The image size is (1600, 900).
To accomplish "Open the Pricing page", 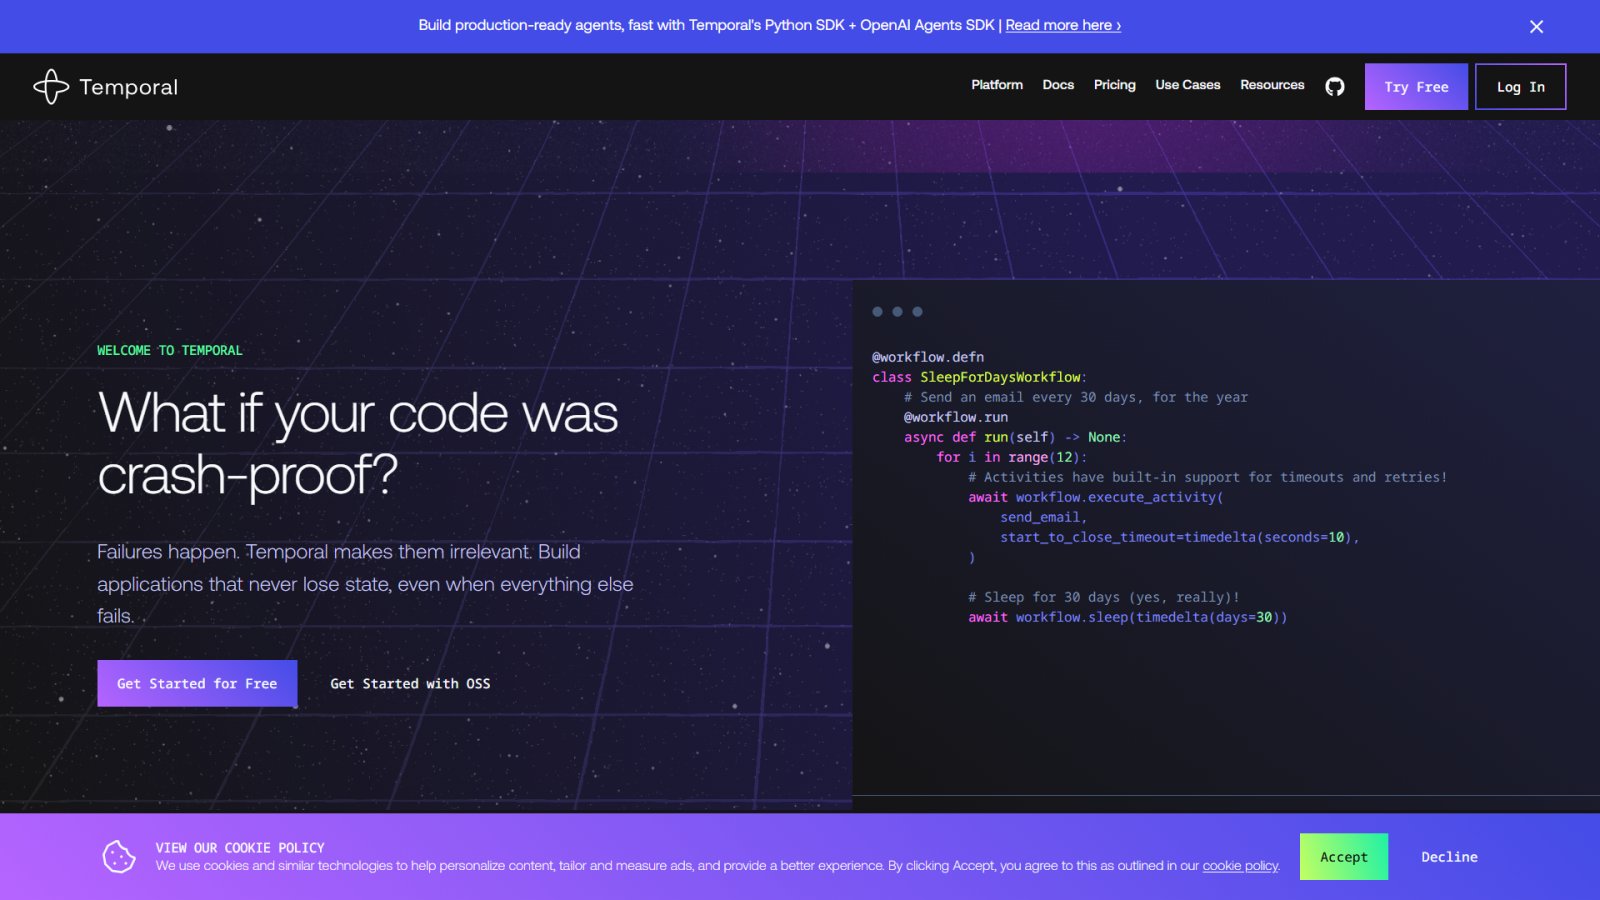I will click(1115, 85).
